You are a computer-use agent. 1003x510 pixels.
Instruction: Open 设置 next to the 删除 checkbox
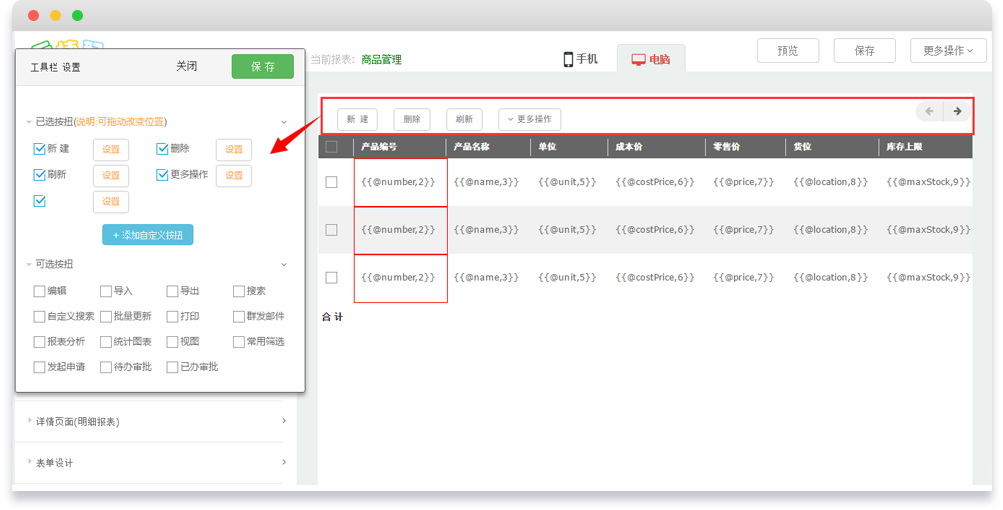(x=234, y=149)
